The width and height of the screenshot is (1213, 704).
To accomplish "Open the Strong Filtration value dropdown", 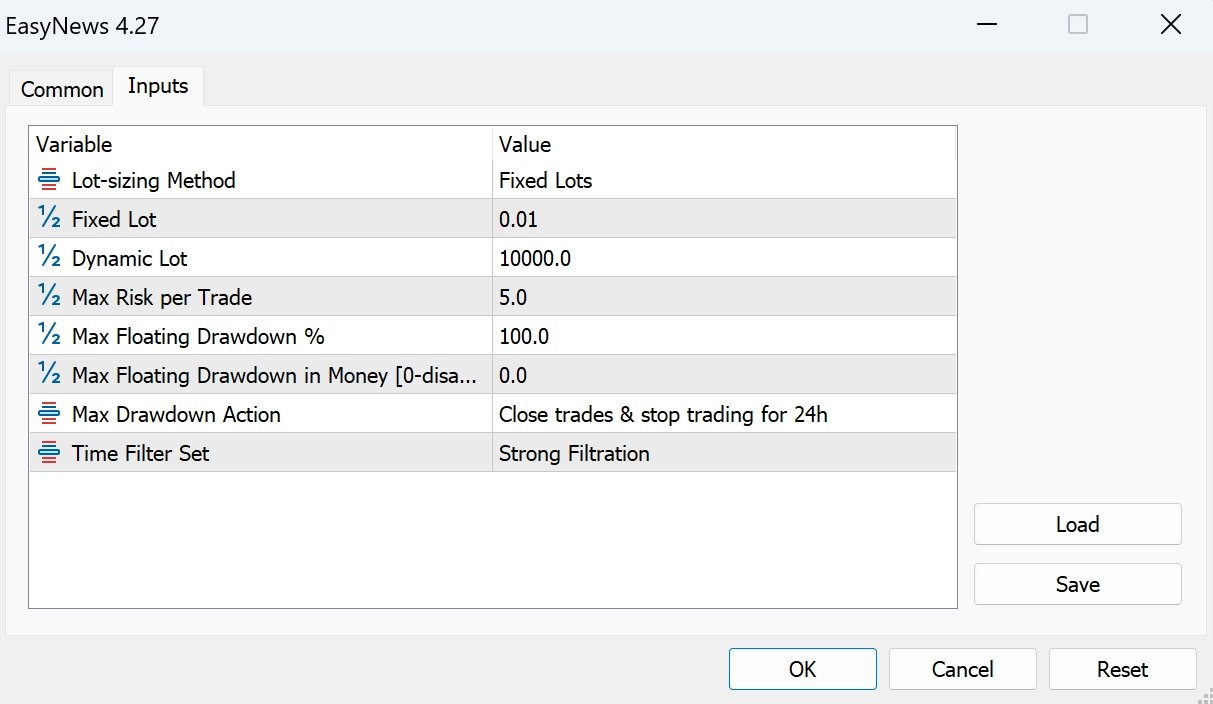I will pyautogui.click(x=723, y=453).
